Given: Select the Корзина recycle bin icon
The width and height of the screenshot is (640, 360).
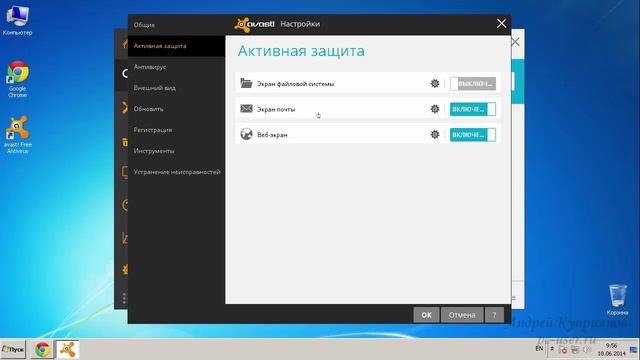Looking at the screenshot, I should (618, 300).
